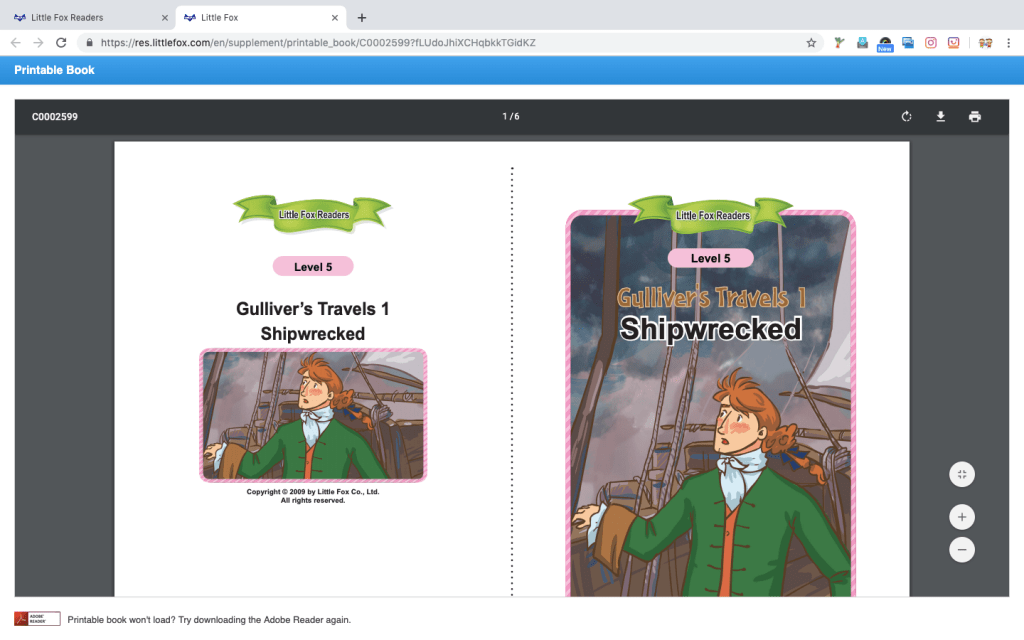Go back to the previous page
The height and width of the screenshot is (640, 1024).
16,43
